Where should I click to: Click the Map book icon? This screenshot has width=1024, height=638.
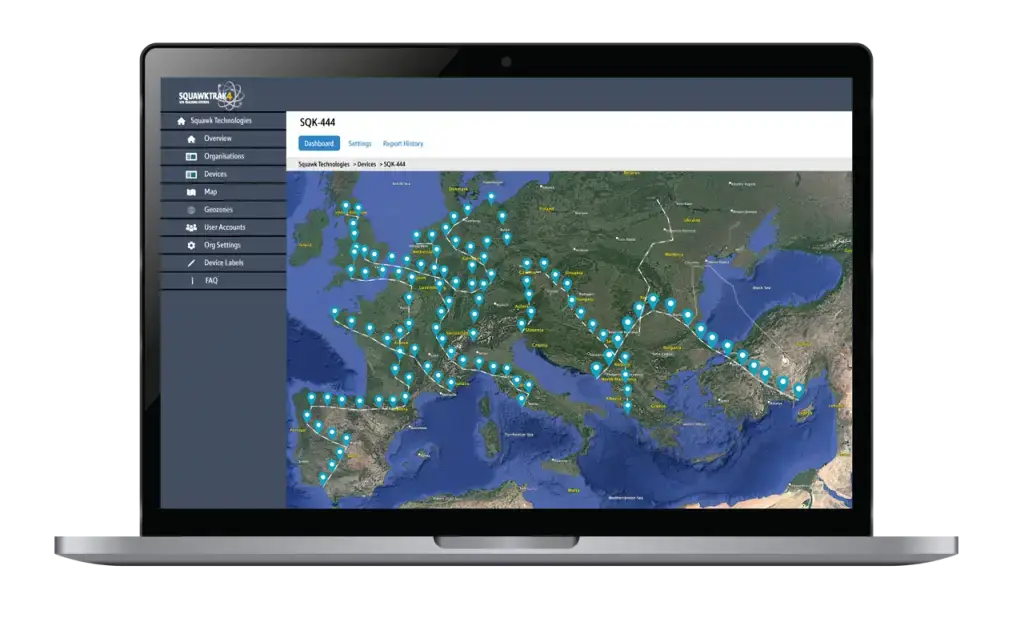click(x=191, y=192)
